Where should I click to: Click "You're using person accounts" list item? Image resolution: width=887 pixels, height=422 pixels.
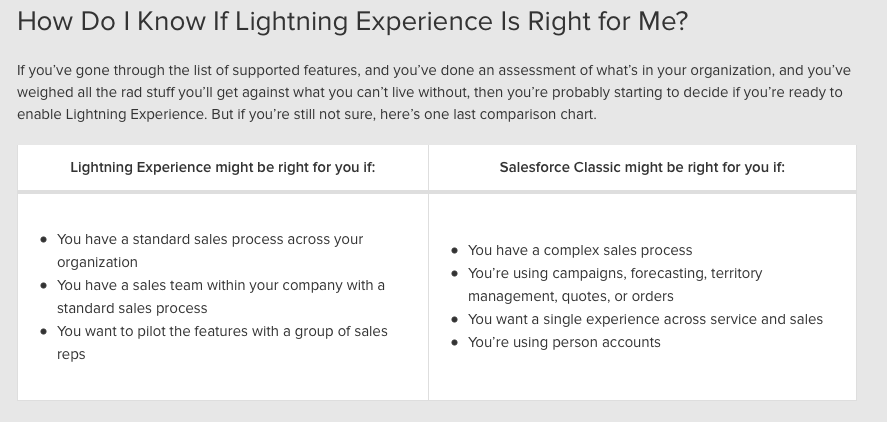click(564, 342)
